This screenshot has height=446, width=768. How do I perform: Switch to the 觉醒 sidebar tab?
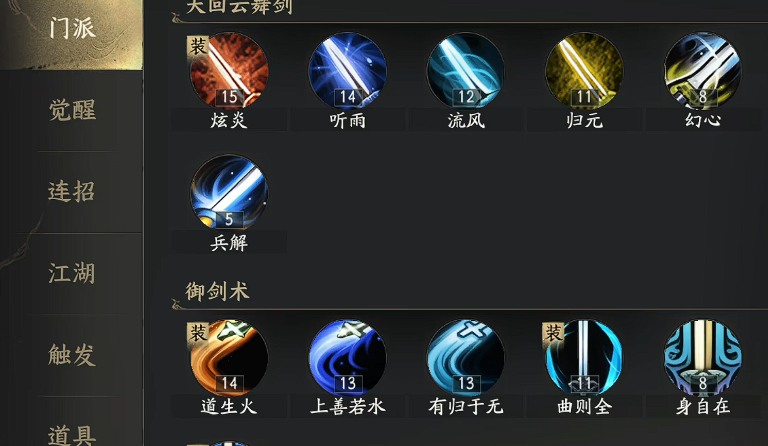[x=72, y=110]
